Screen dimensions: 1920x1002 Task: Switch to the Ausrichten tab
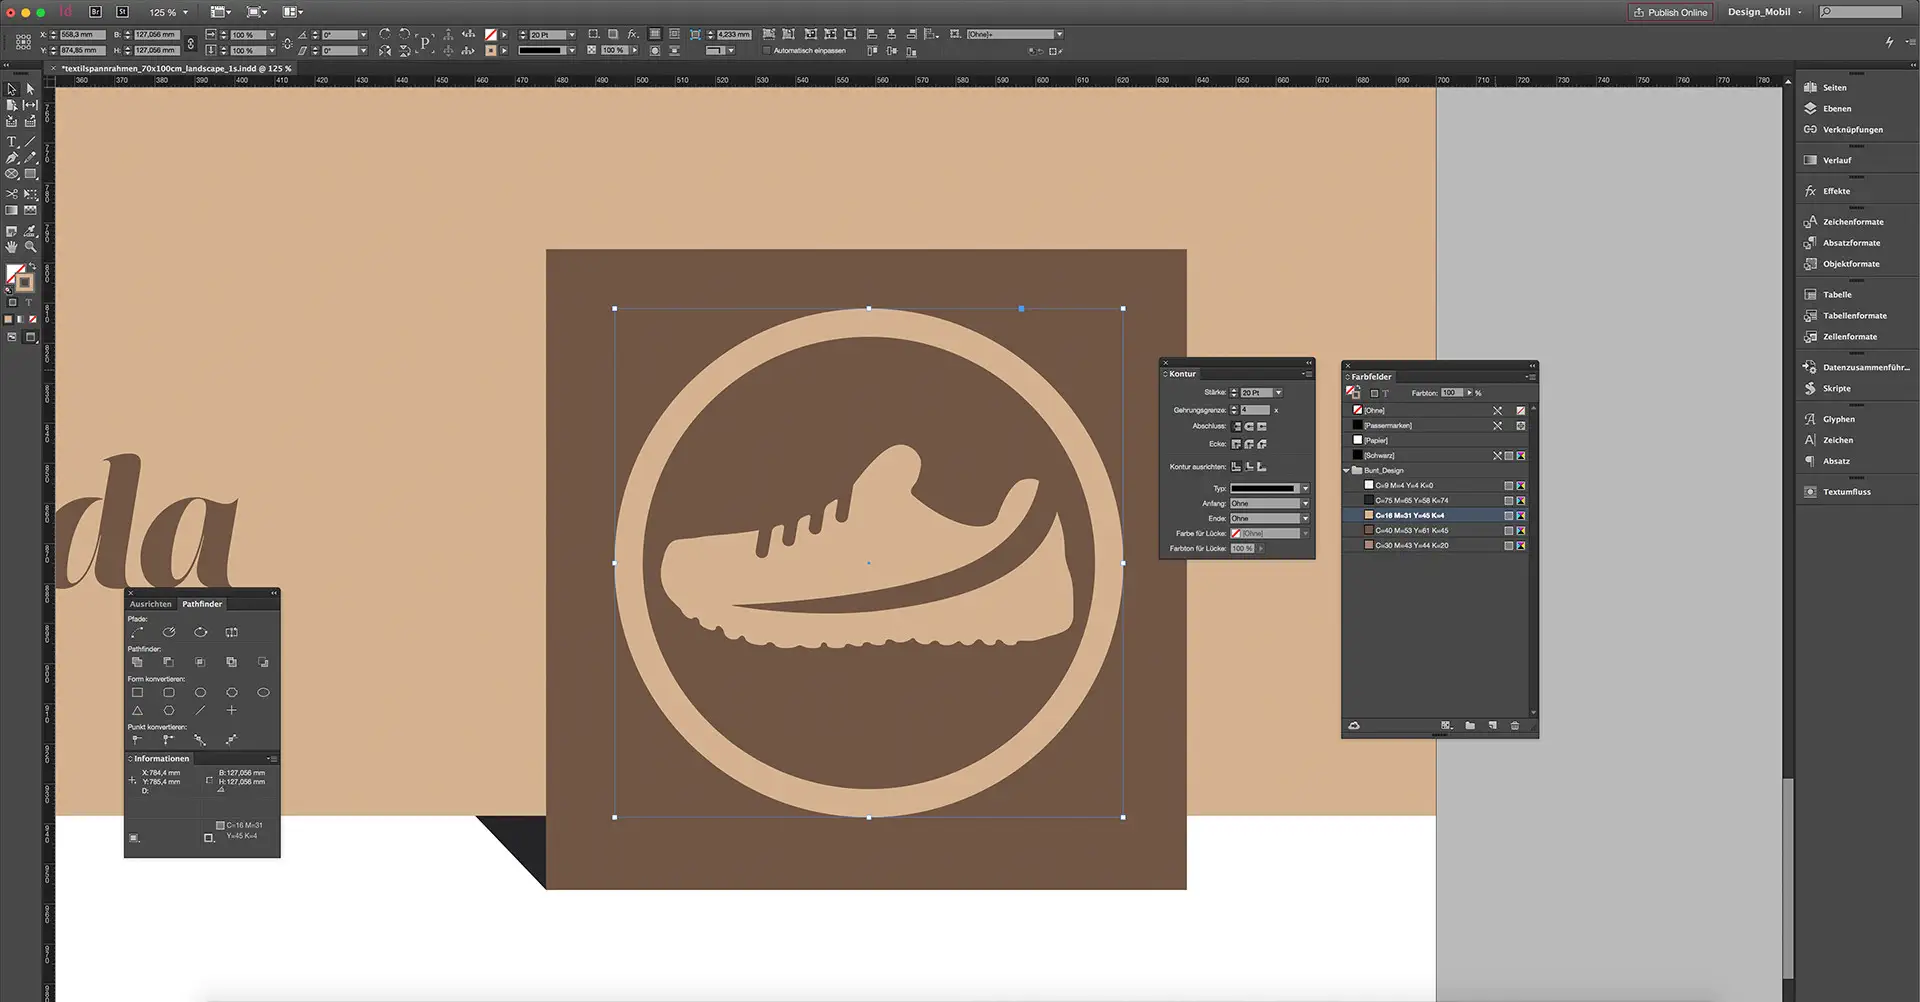(150, 604)
